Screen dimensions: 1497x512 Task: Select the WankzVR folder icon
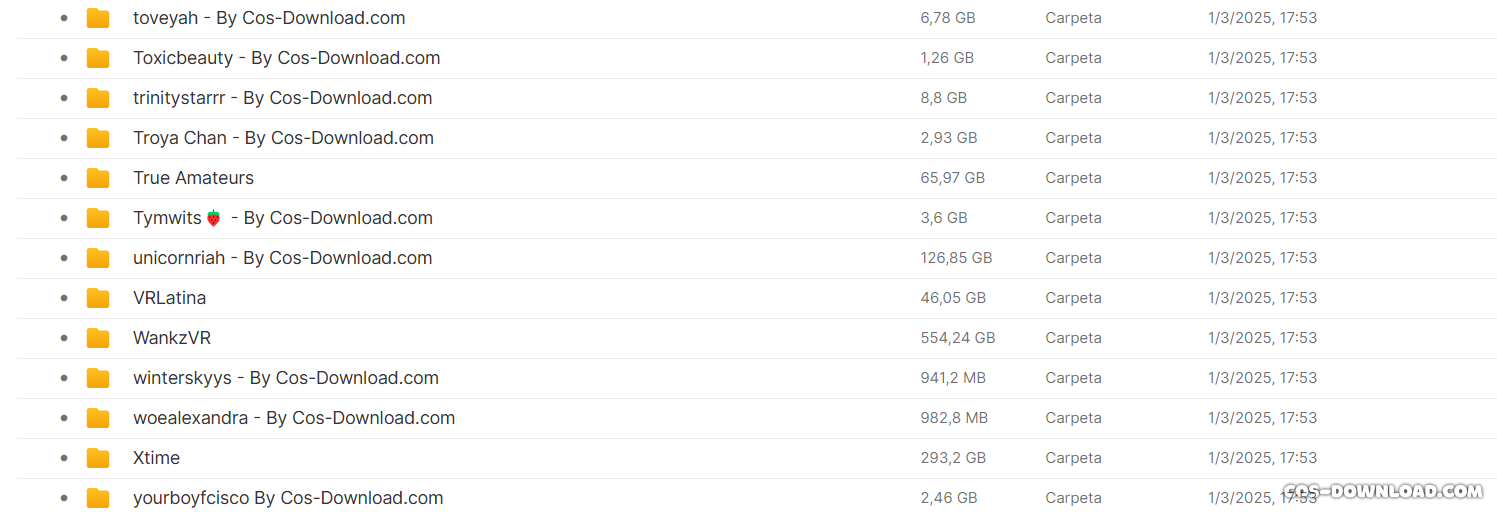[x=98, y=338]
